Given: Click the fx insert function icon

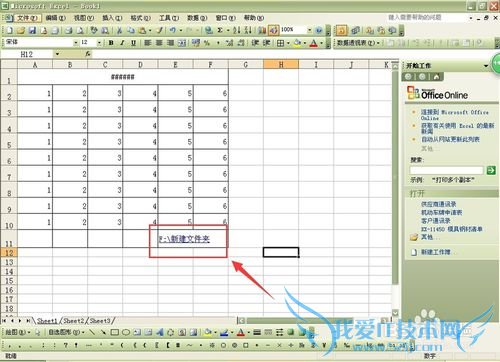Looking at the screenshot, I should 88,54.
